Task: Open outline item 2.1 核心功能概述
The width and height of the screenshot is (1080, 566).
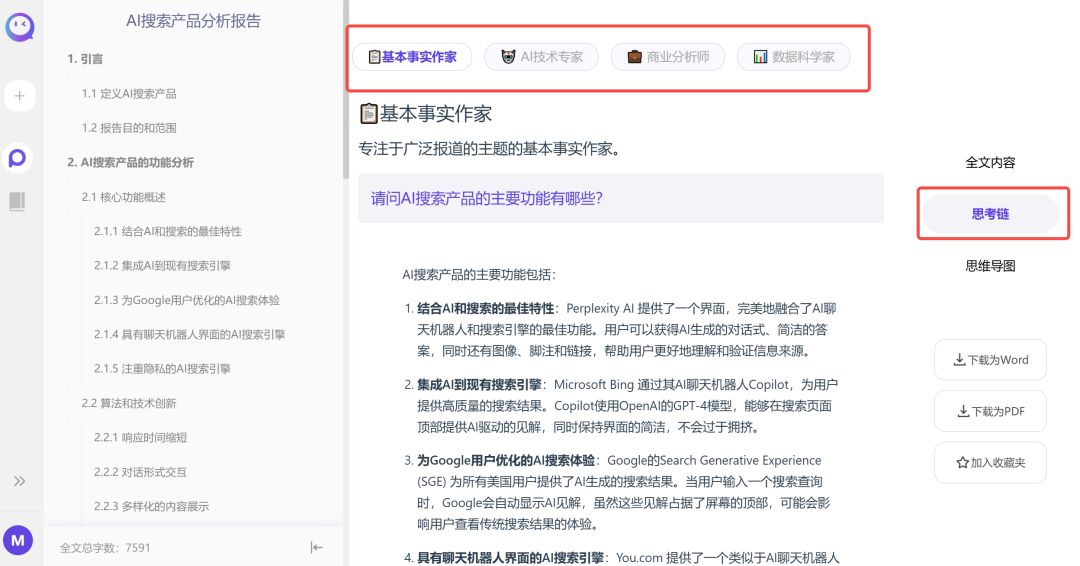Action: point(123,197)
